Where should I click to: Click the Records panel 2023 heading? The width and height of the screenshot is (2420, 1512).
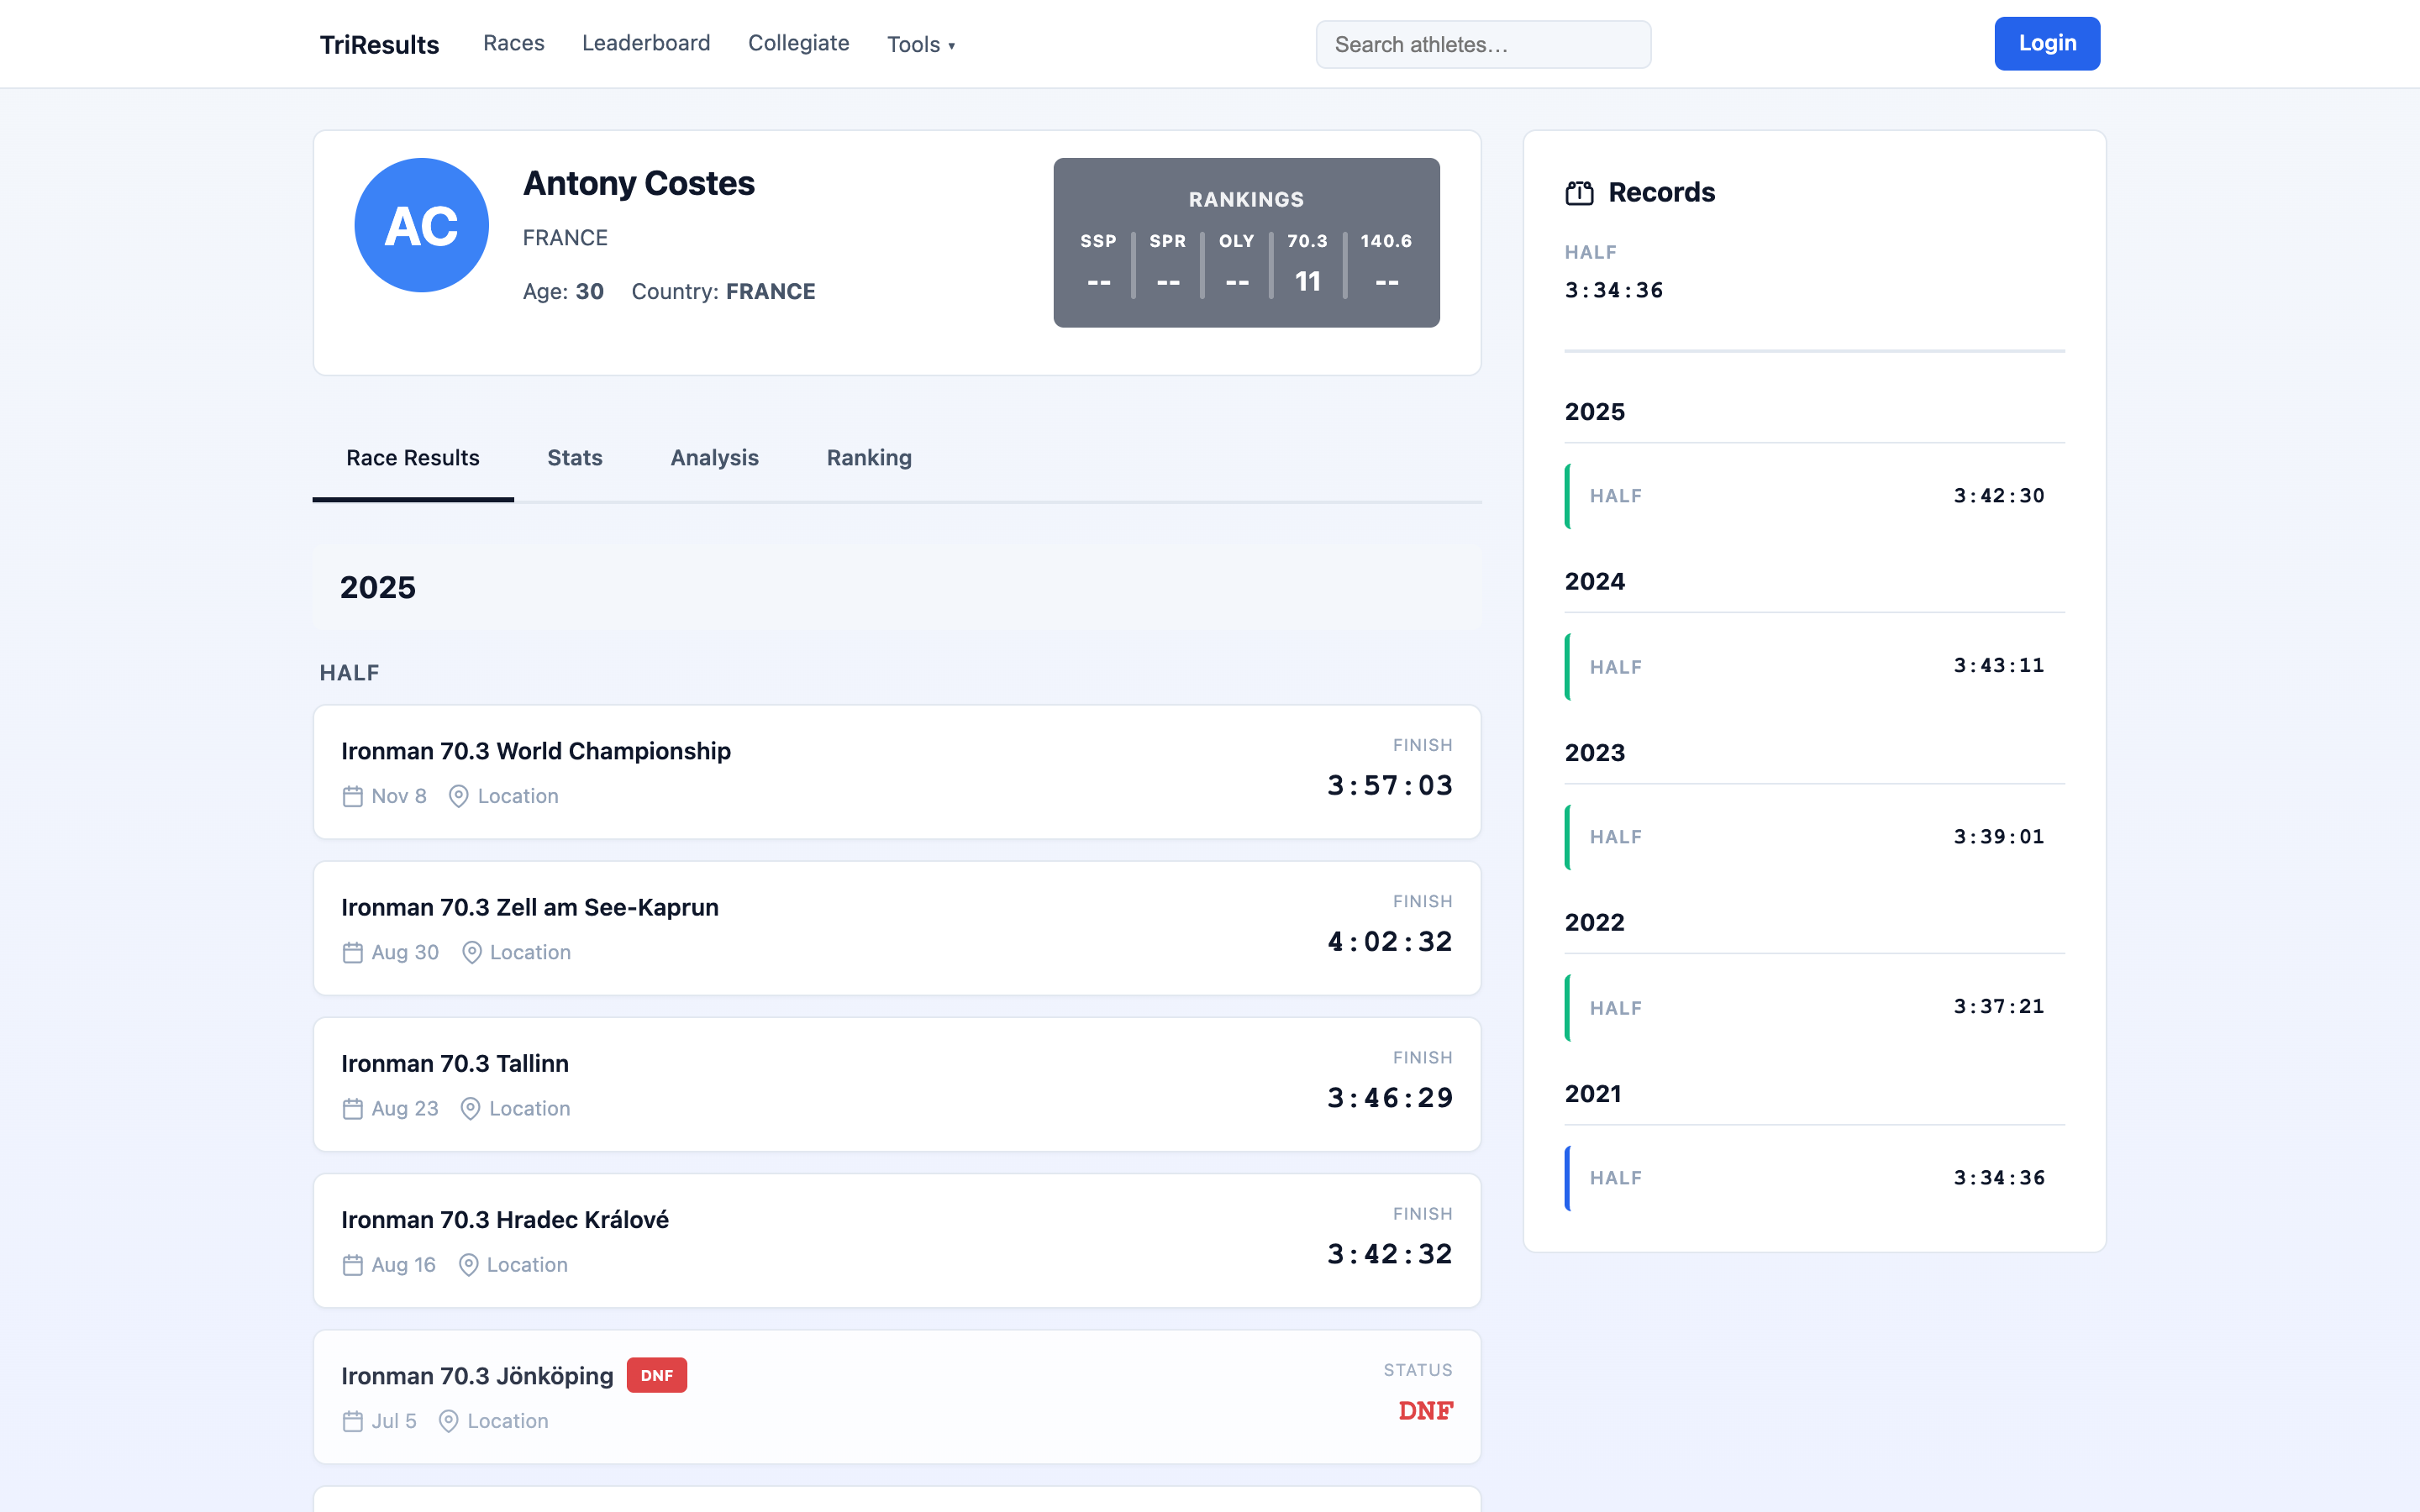[1595, 752]
